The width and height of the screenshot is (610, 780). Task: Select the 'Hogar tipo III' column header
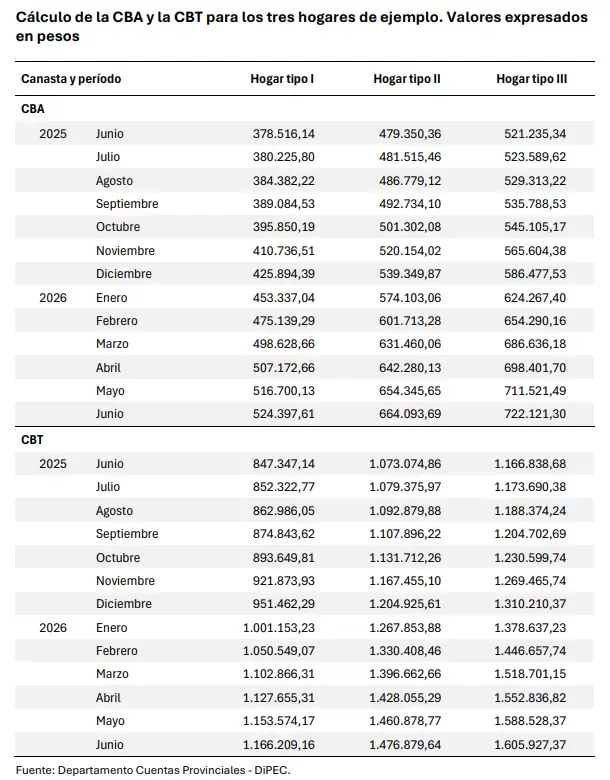pyautogui.click(x=532, y=79)
